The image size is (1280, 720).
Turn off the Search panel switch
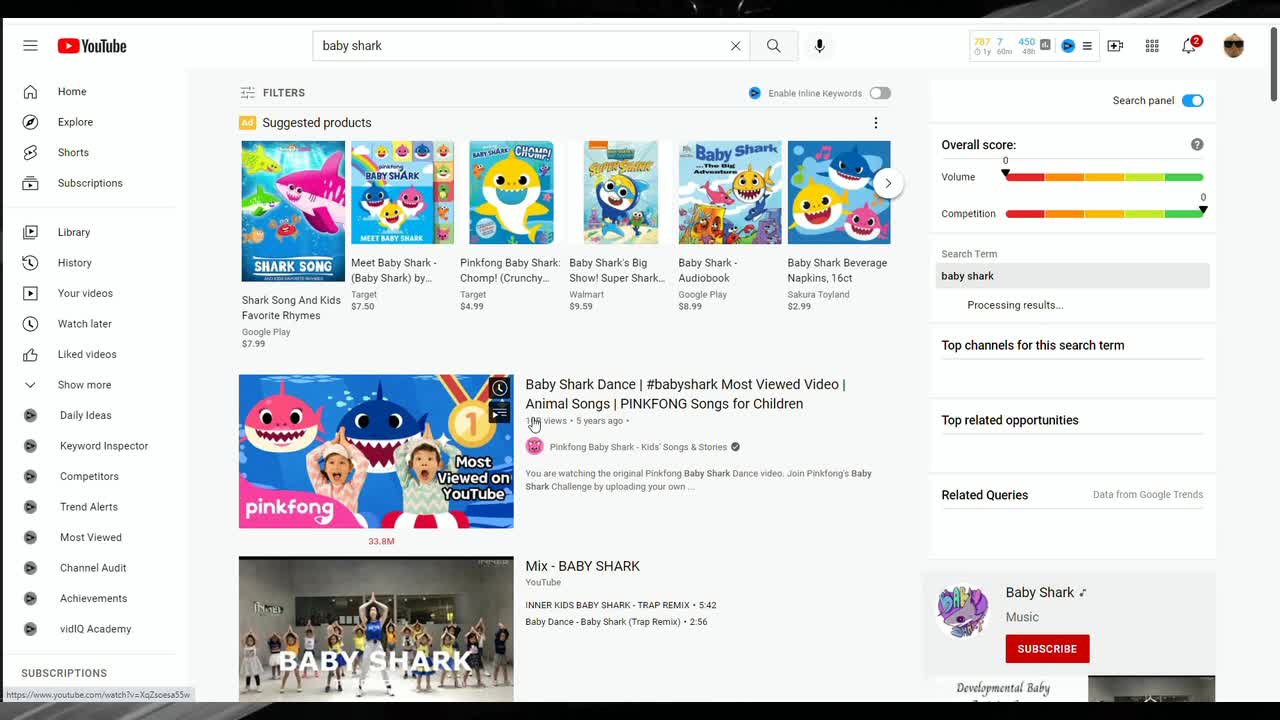pos(1193,101)
